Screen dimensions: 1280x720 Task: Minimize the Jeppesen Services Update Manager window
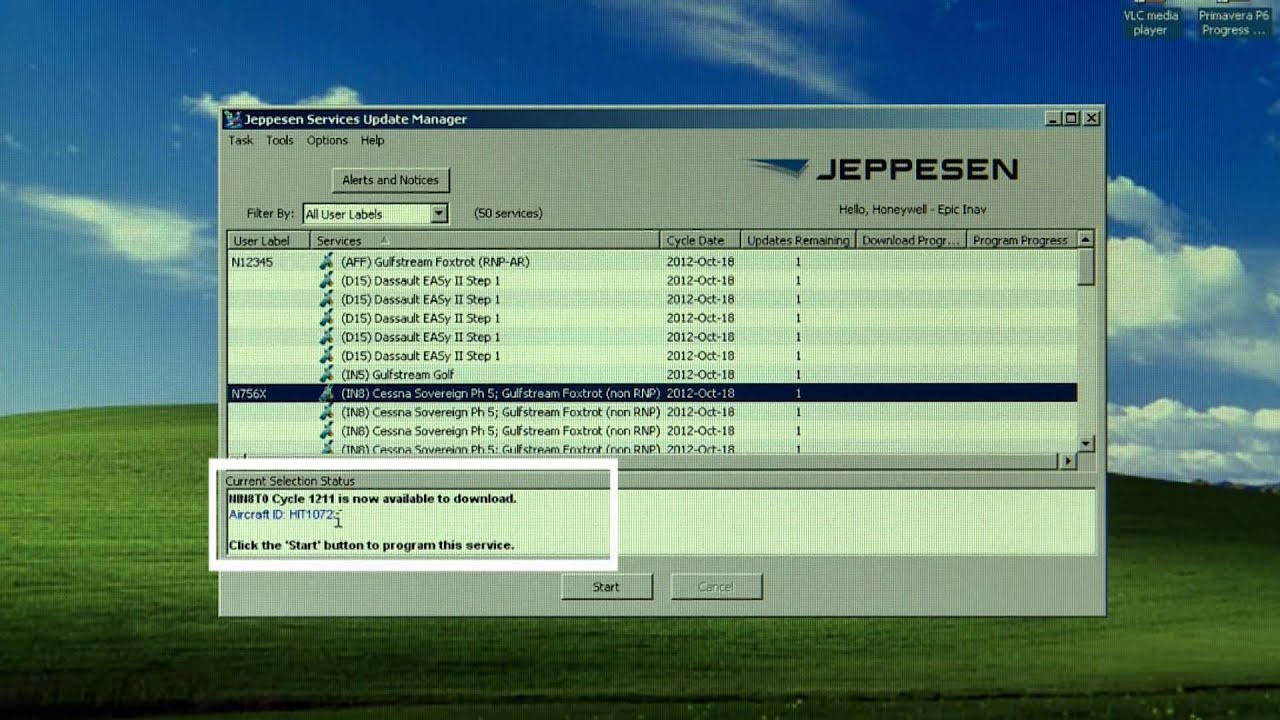(x=1053, y=118)
